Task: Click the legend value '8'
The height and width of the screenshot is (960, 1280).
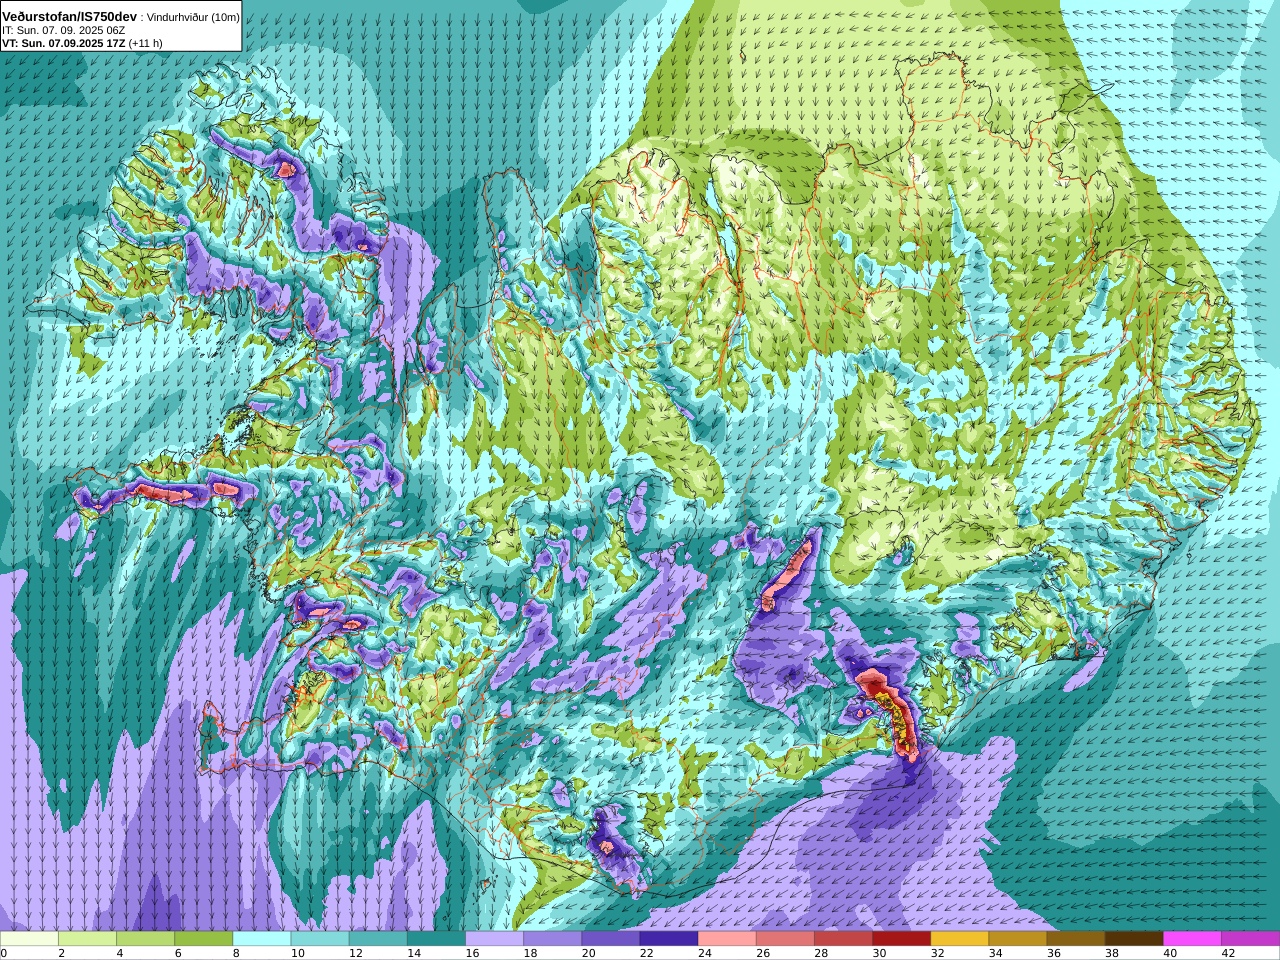Action: pyautogui.click(x=235, y=954)
